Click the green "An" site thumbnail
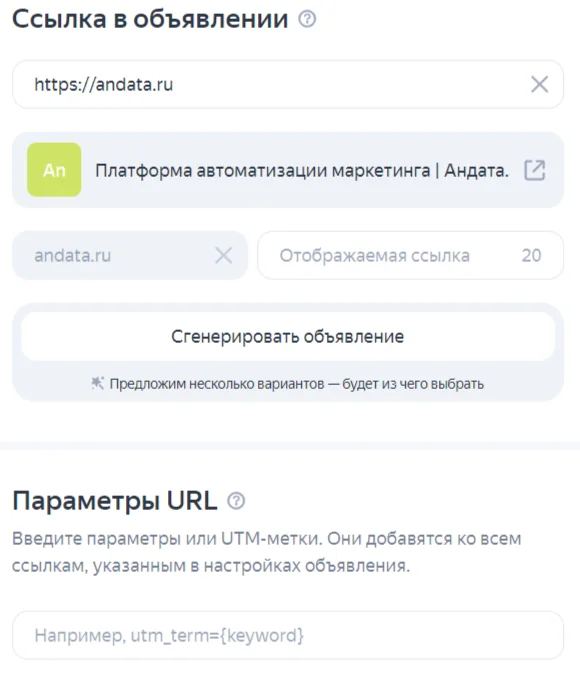The height and width of the screenshot is (673, 580). pyautogui.click(x=54, y=170)
